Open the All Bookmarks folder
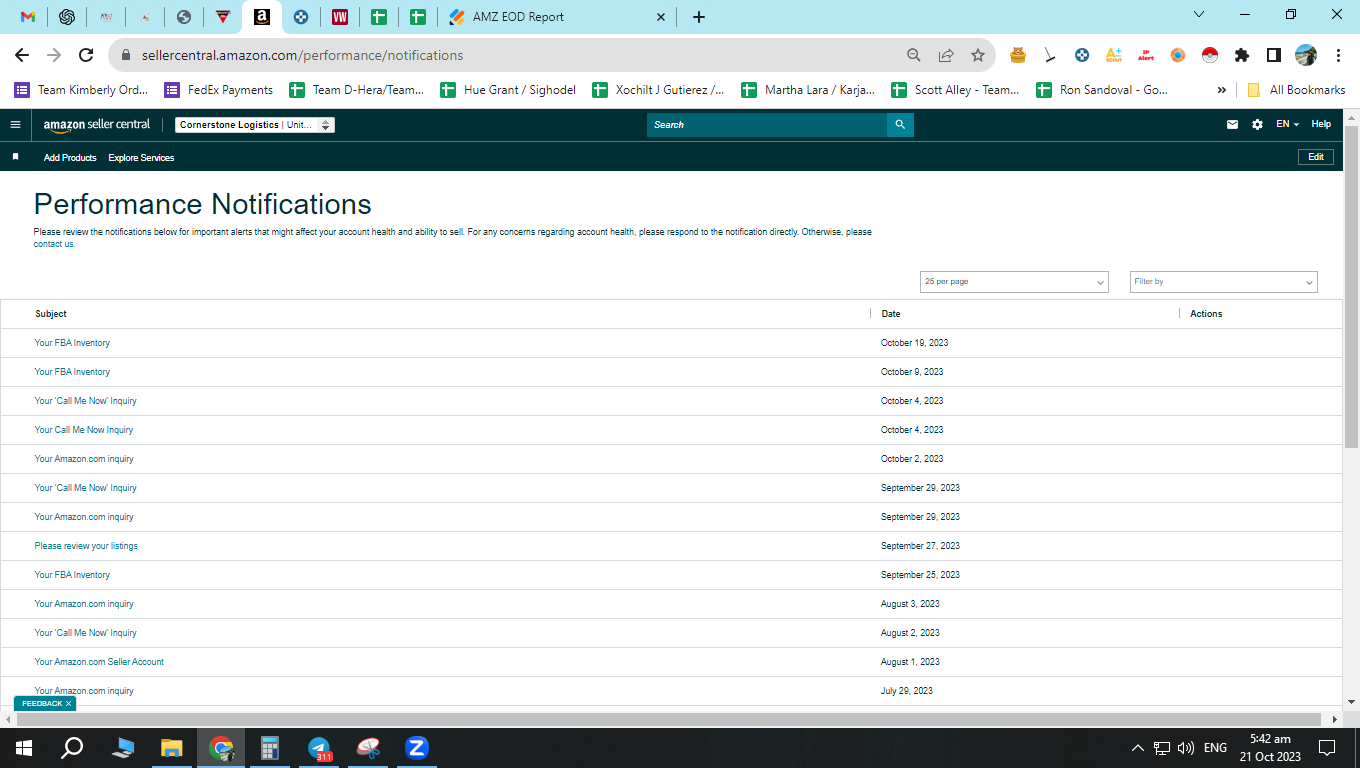 [1296, 90]
